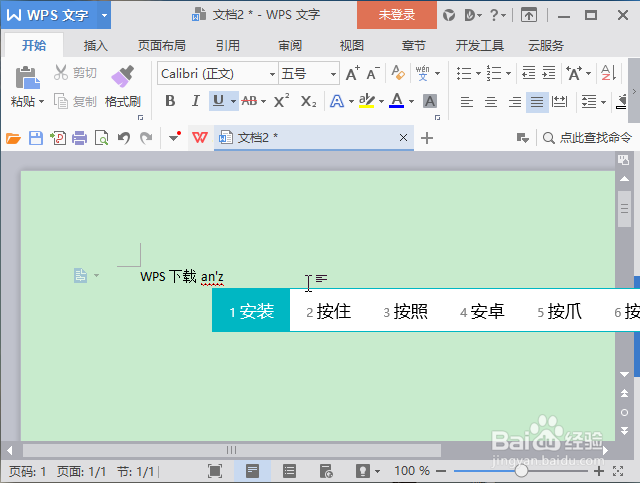Print document with printer icon

coord(80,138)
